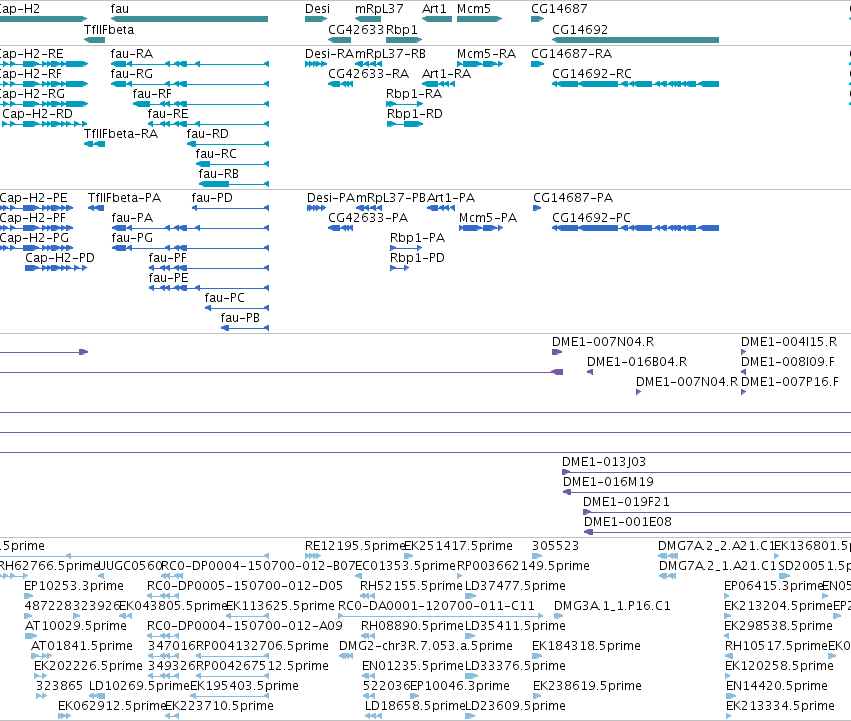Select the TfIIFbeta-PA protein label
Image resolution: width=851 pixels, height=721 pixels.
pyautogui.click(x=124, y=198)
